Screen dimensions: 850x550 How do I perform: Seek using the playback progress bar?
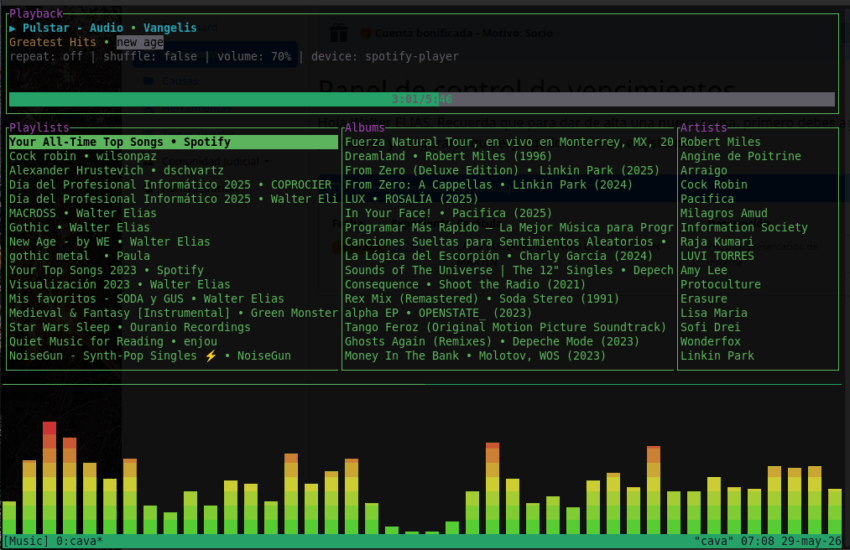click(x=422, y=99)
